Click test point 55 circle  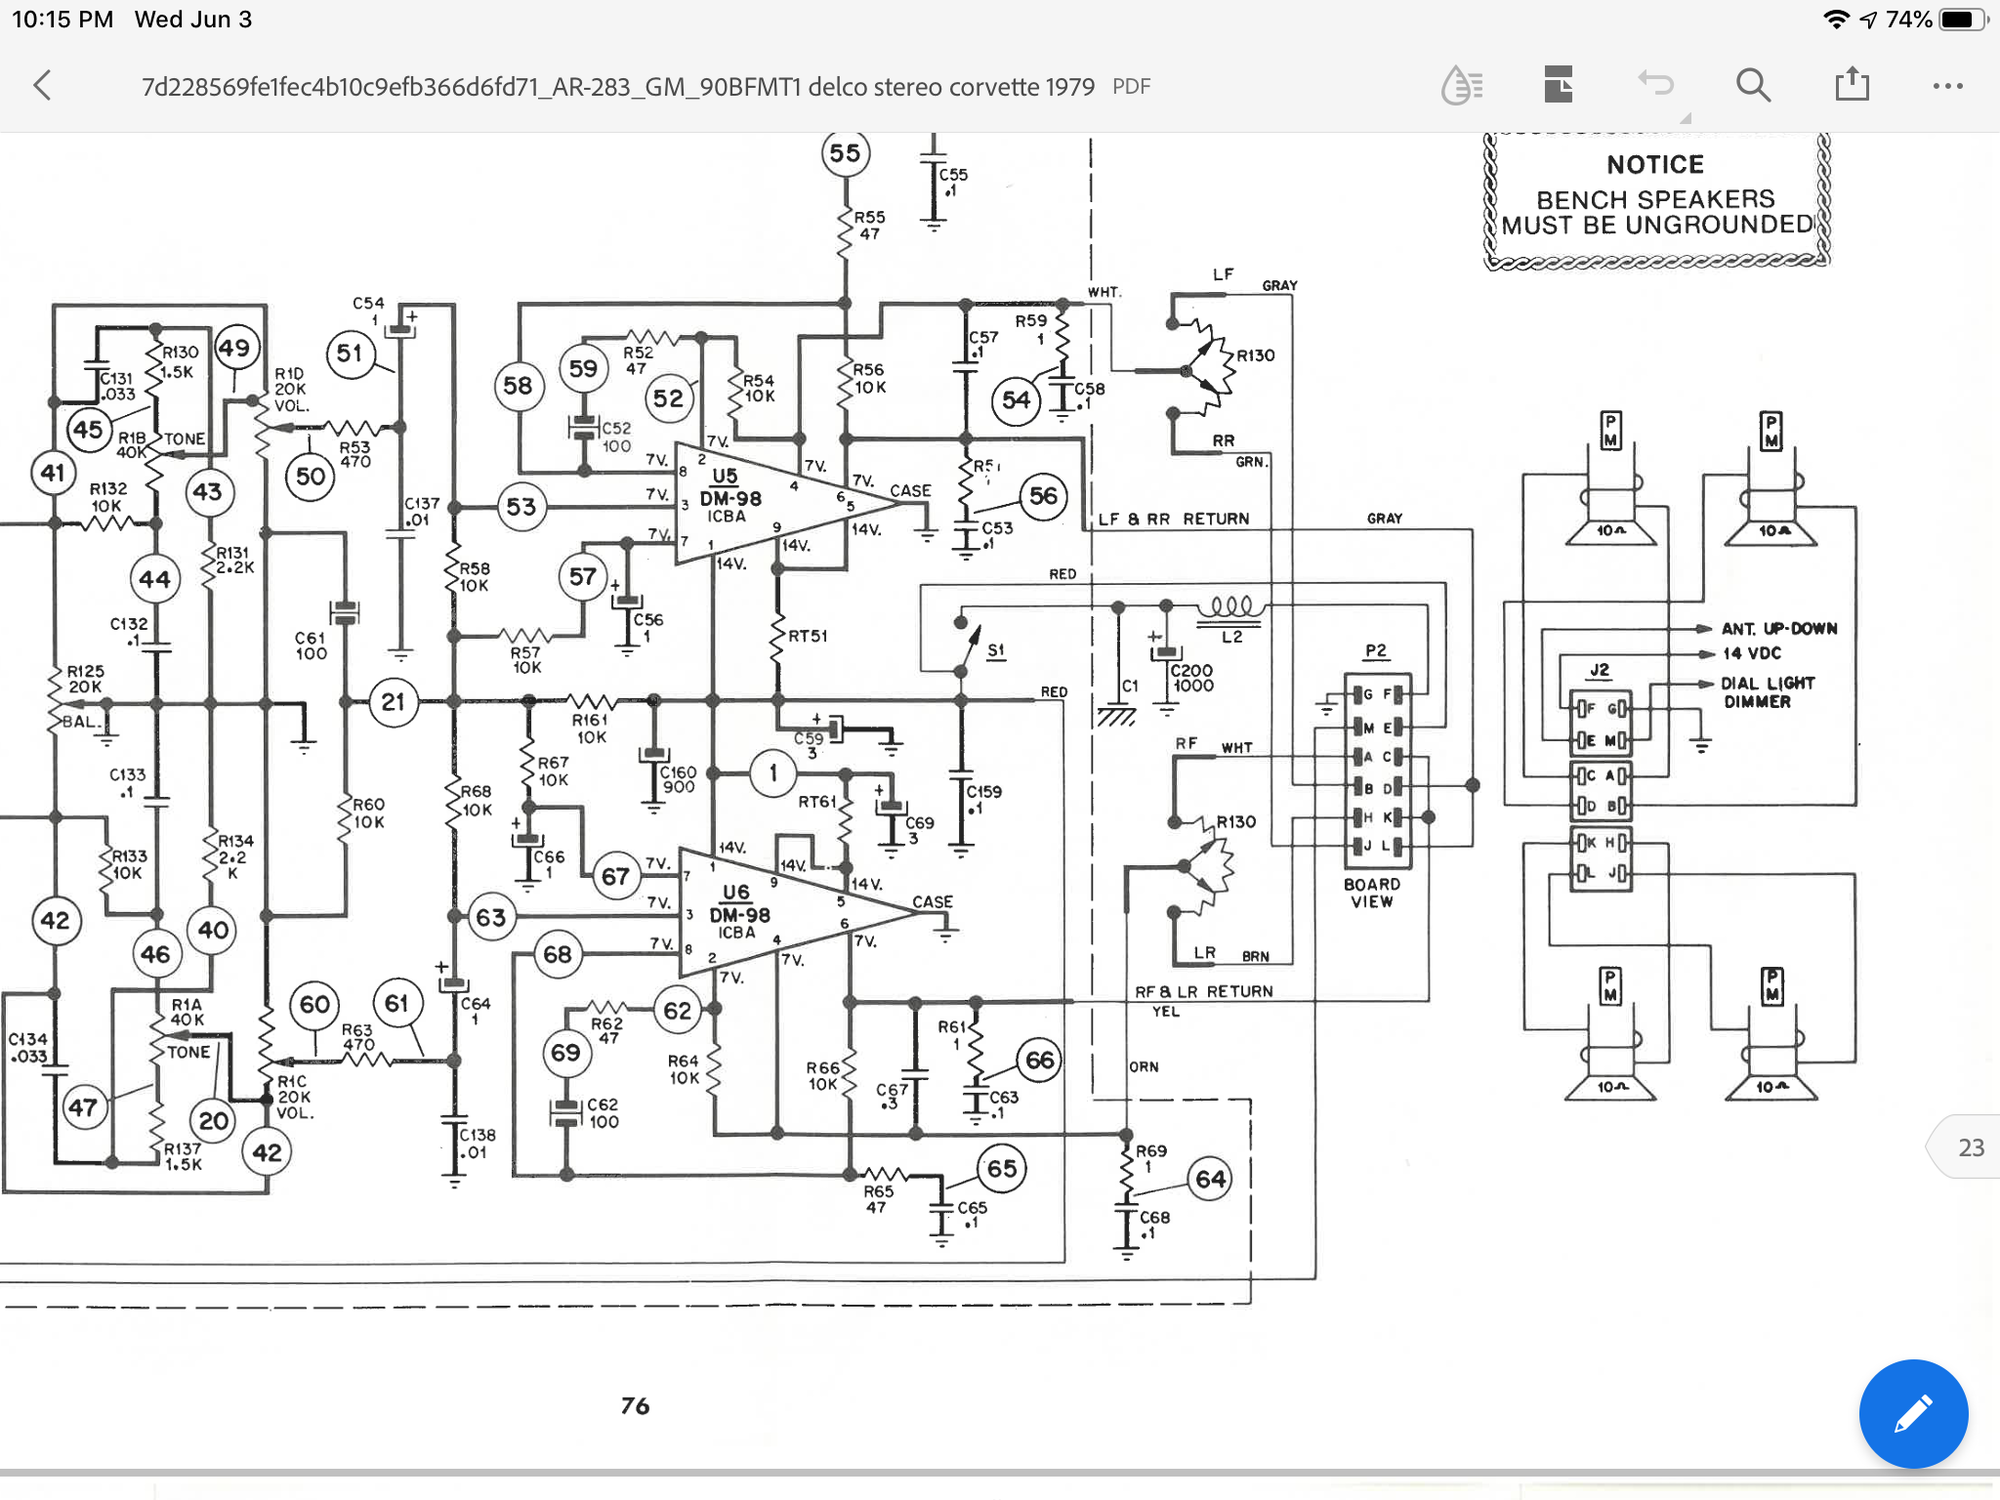point(845,153)
